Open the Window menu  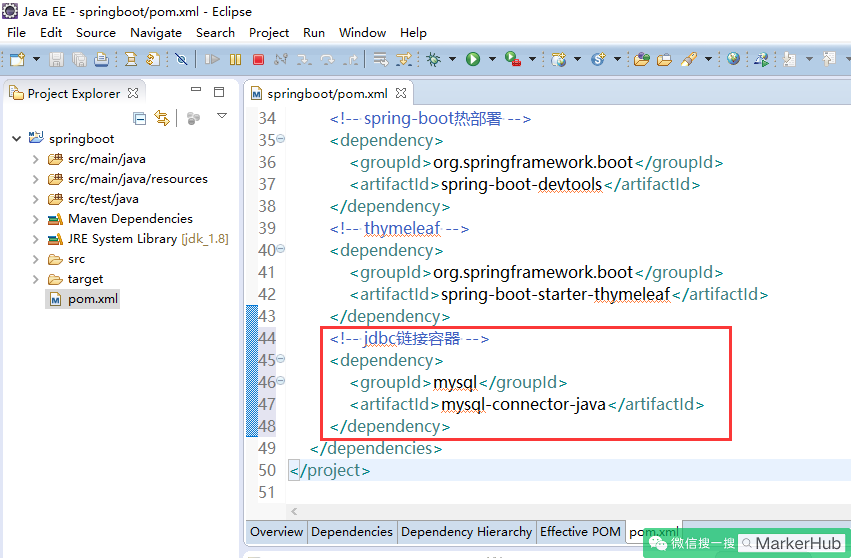362,33
